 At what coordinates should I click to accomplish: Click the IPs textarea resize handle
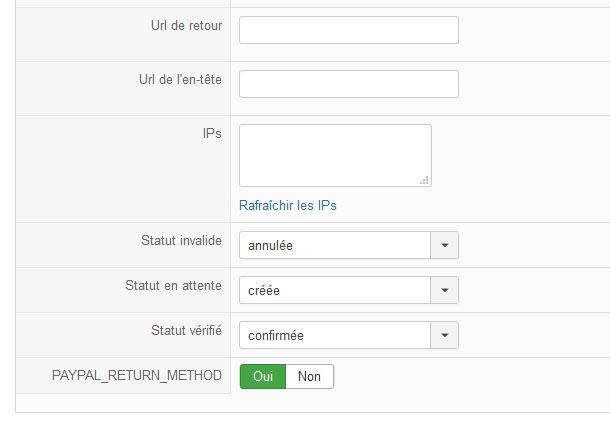pos(424,180)
